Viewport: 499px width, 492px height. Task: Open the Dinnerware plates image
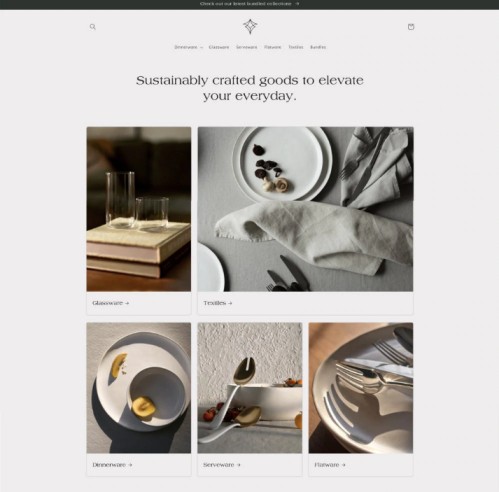139,388
